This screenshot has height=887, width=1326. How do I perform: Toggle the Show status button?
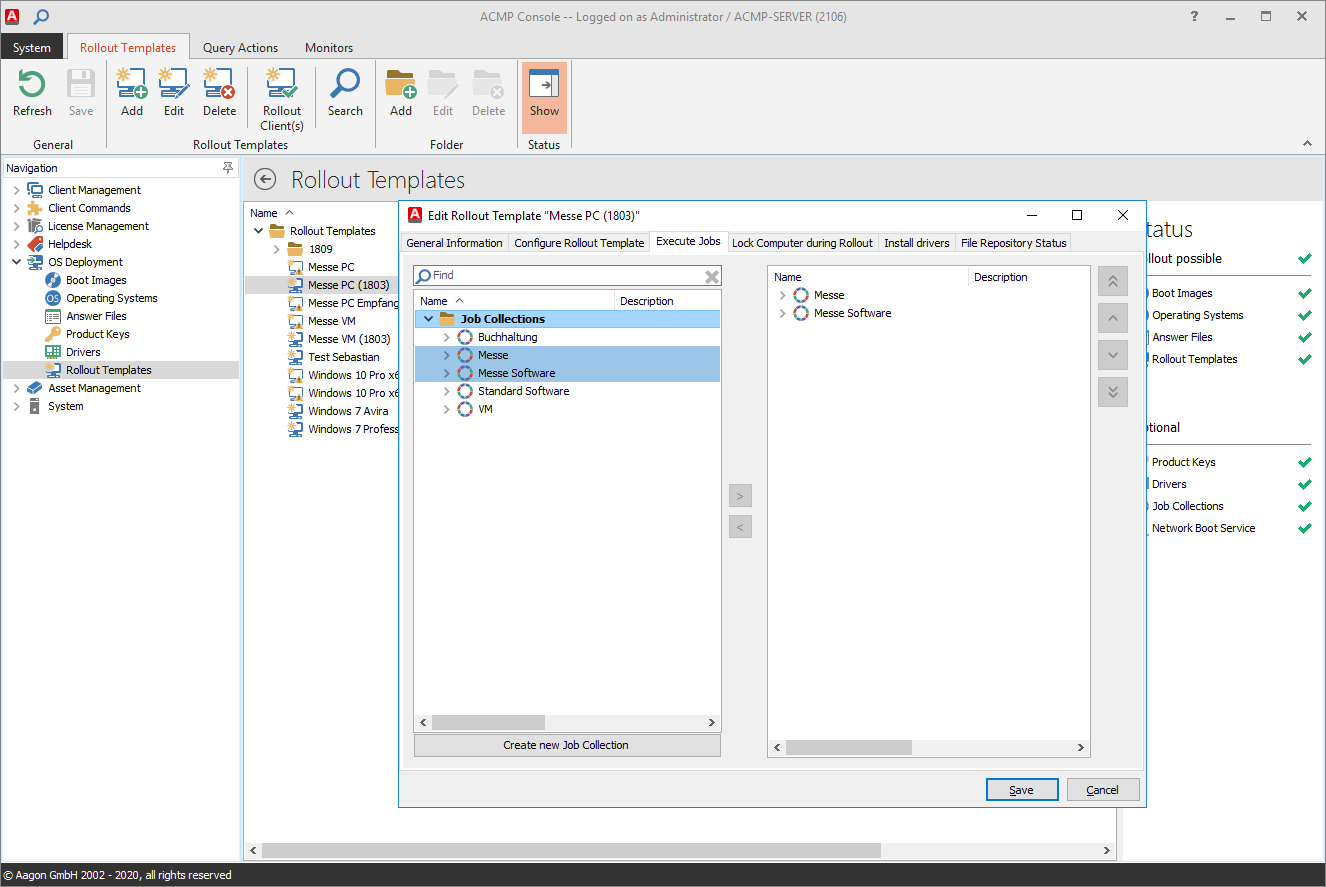click(544, 97)
